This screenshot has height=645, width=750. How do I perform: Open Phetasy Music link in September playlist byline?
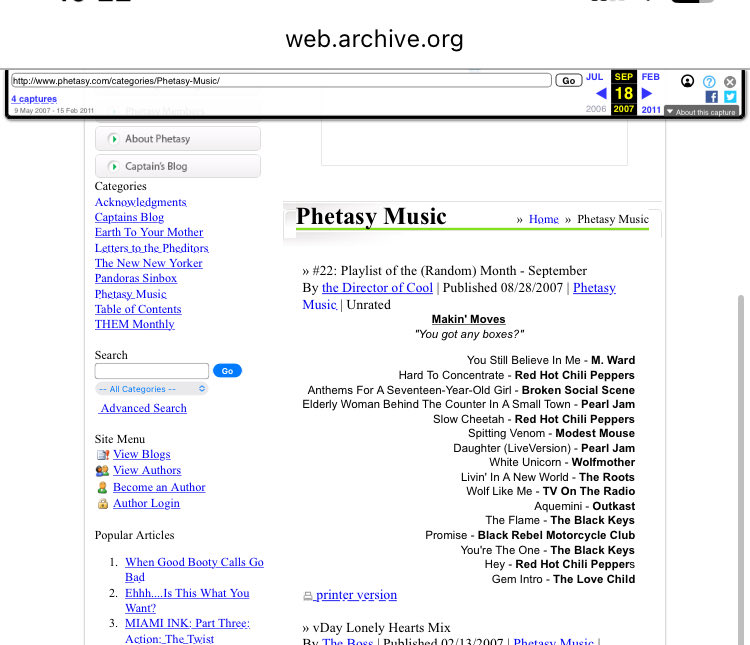coord(594,288)
